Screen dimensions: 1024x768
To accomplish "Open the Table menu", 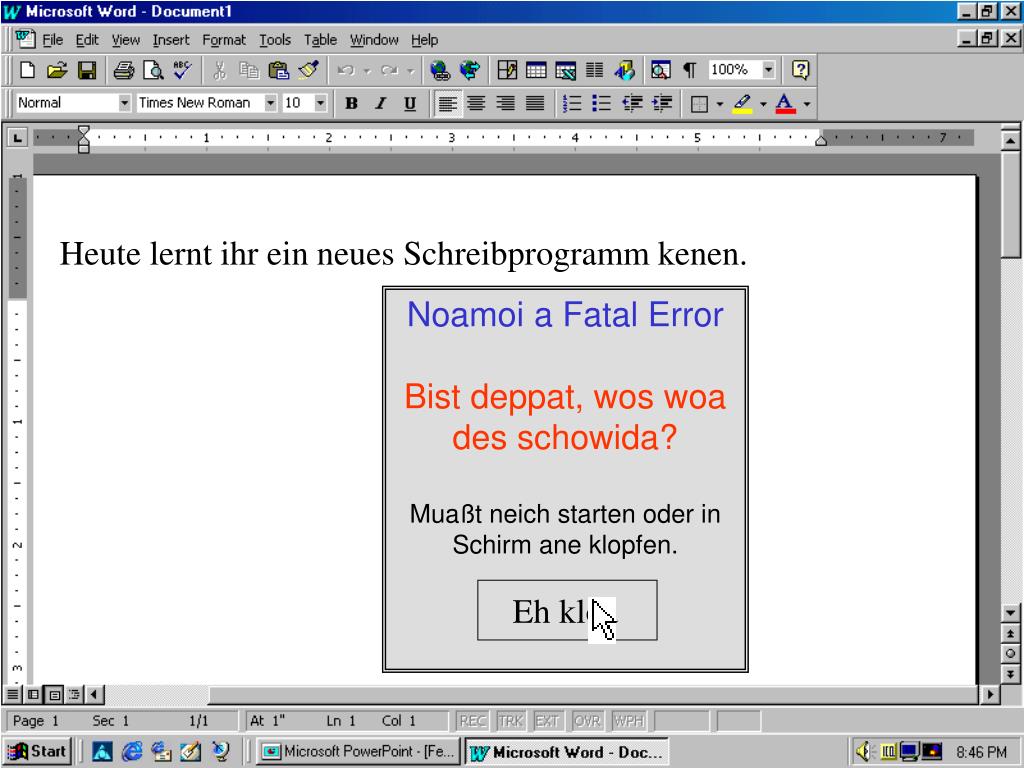I will [x=320, y=40].
